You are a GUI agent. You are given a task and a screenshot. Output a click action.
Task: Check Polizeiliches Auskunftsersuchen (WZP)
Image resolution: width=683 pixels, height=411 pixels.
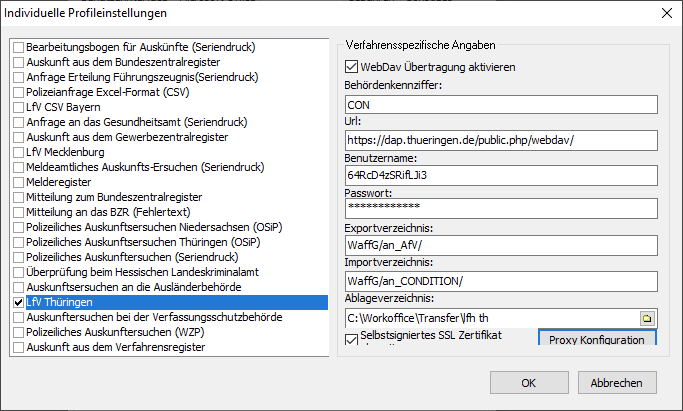tap(19, 332)
